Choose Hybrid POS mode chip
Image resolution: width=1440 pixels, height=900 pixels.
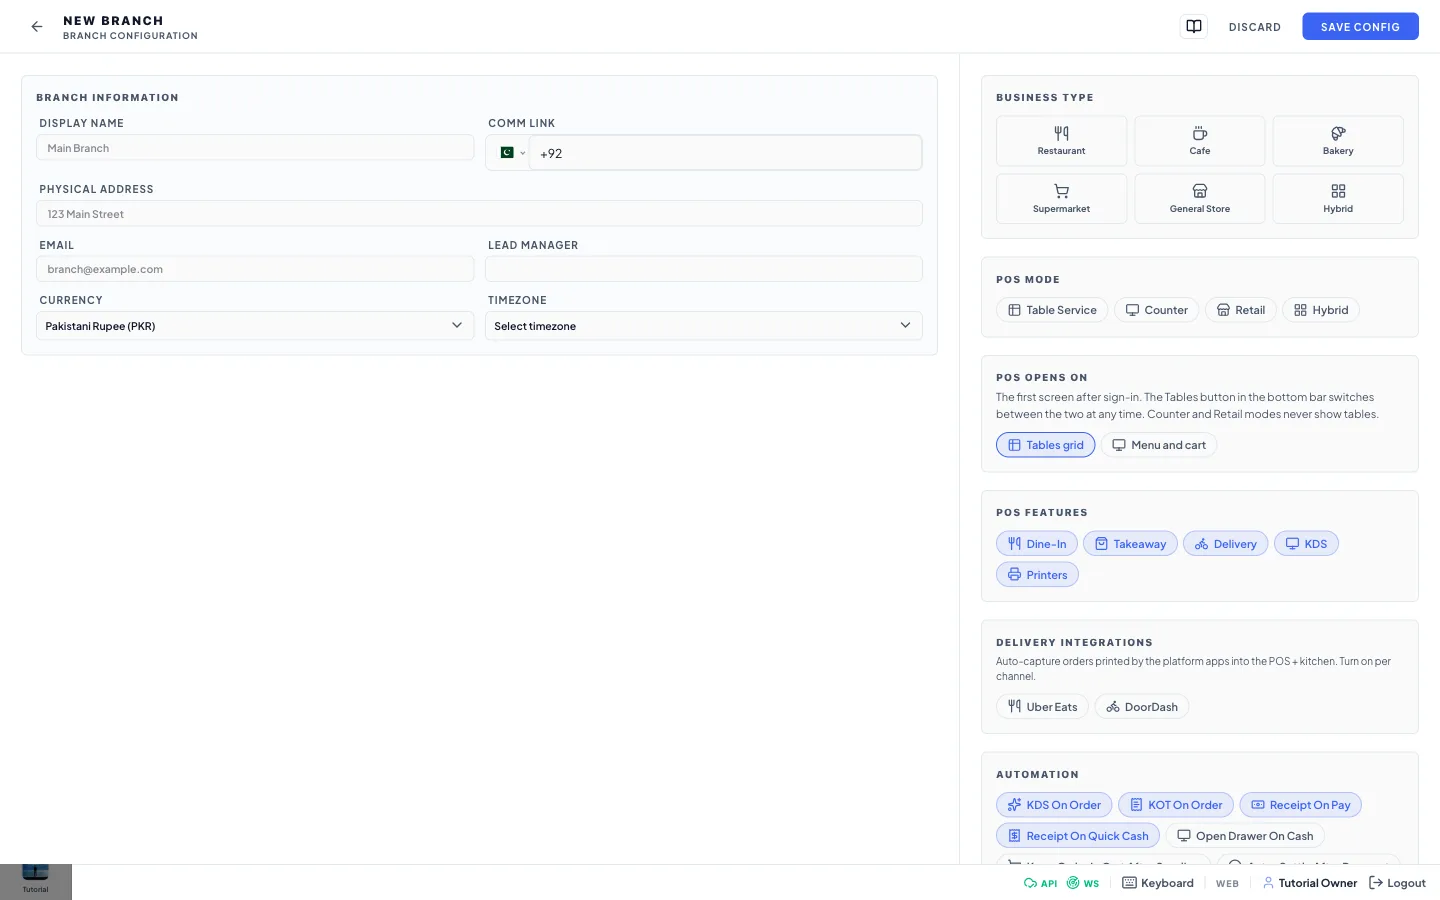1321,310
